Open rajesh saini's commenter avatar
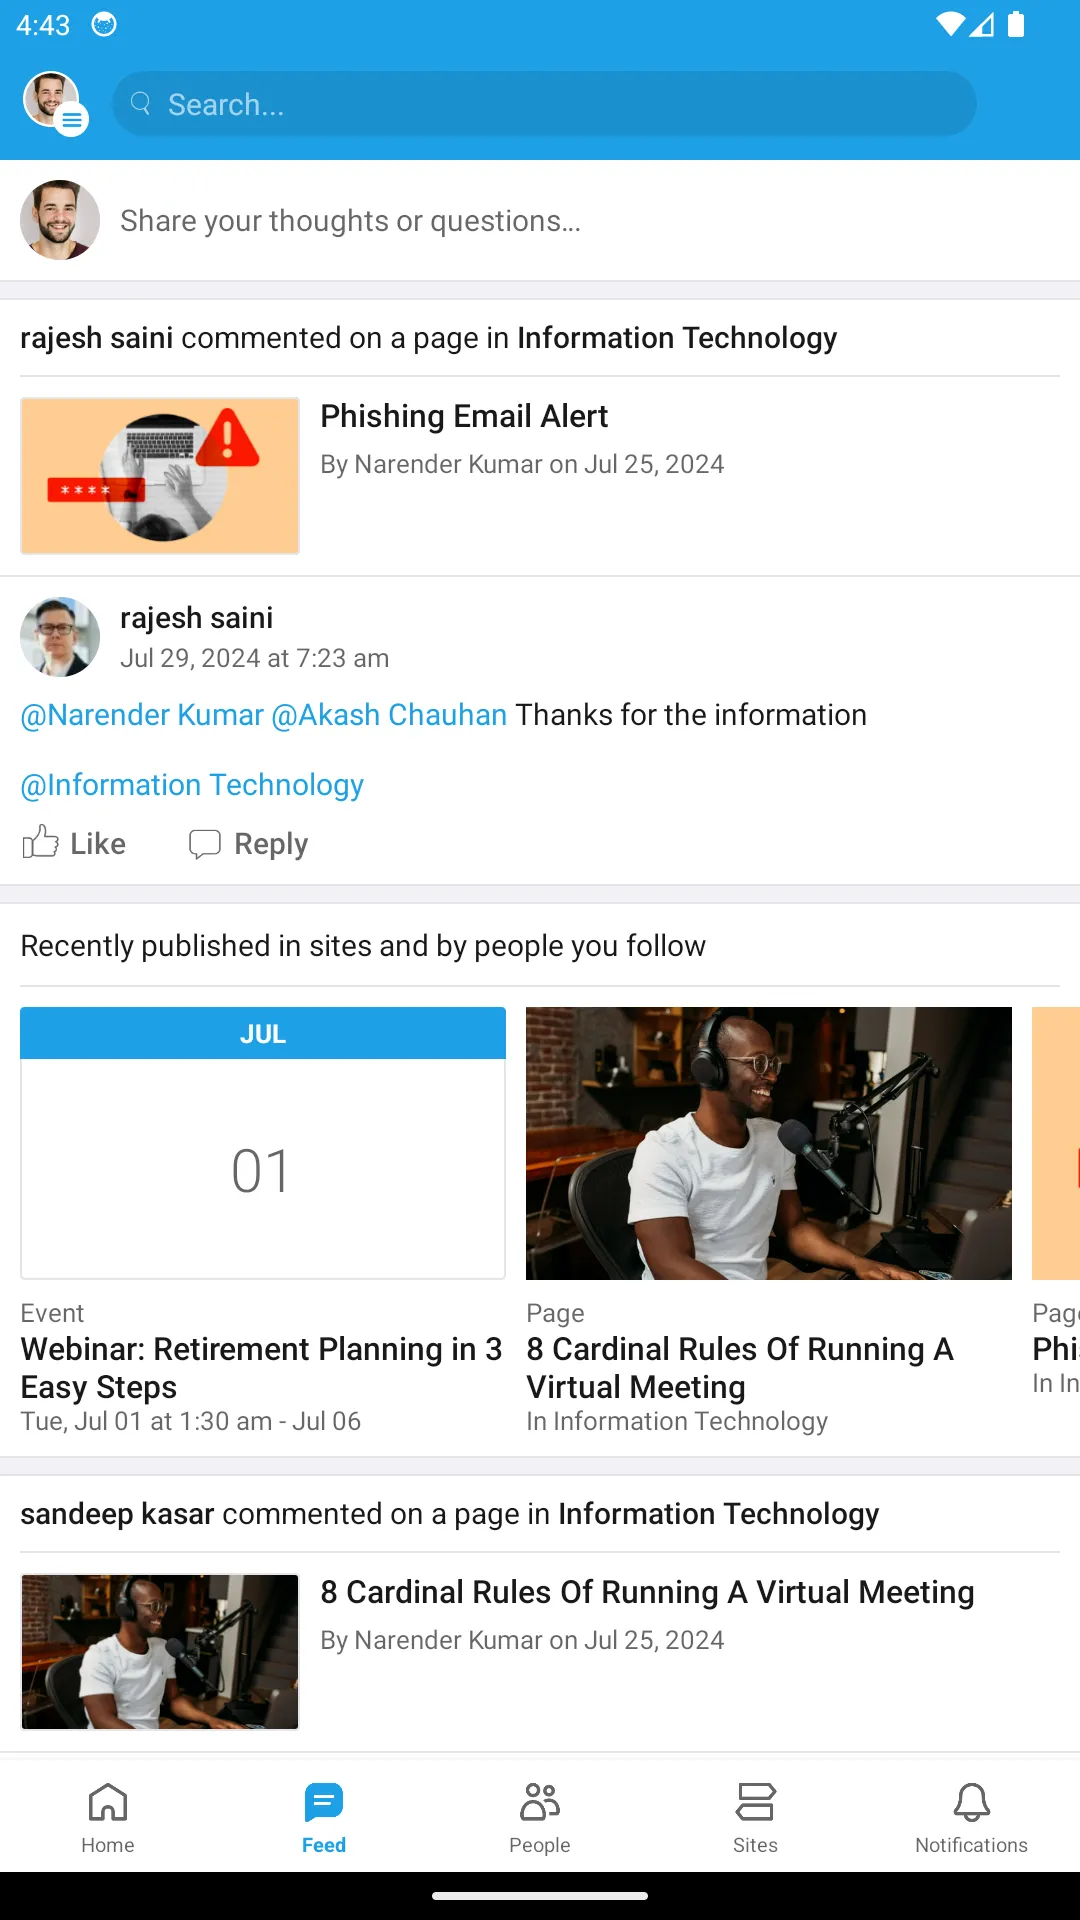This screenshot has width=1080, height=1920. (60, 637)
